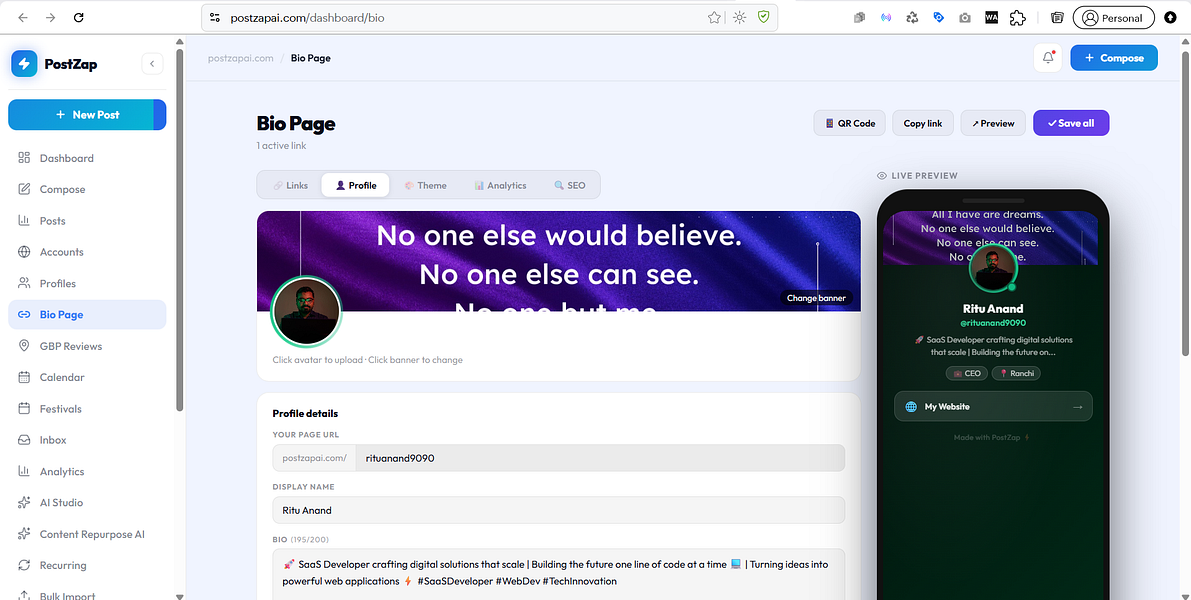Viewport: 1191px width, 600px height.
Task: Click the blue Compose button
Action: (1114, 58)
